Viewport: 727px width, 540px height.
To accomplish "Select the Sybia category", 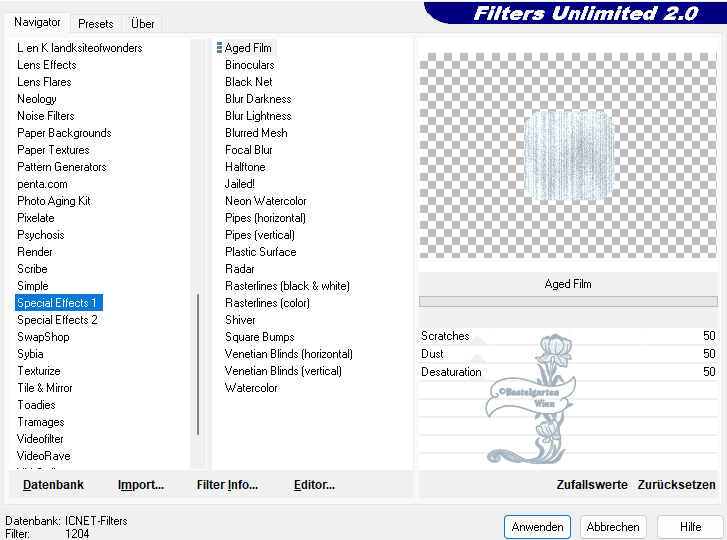I will [x=30, y=354].
